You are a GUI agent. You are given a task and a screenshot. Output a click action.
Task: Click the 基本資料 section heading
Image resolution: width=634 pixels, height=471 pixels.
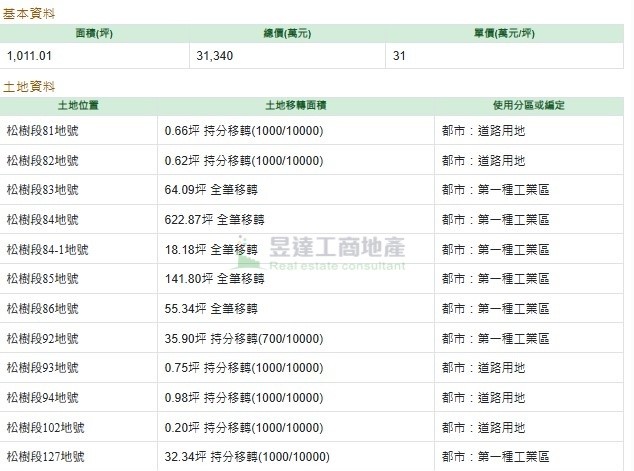(x=29, y=14)
